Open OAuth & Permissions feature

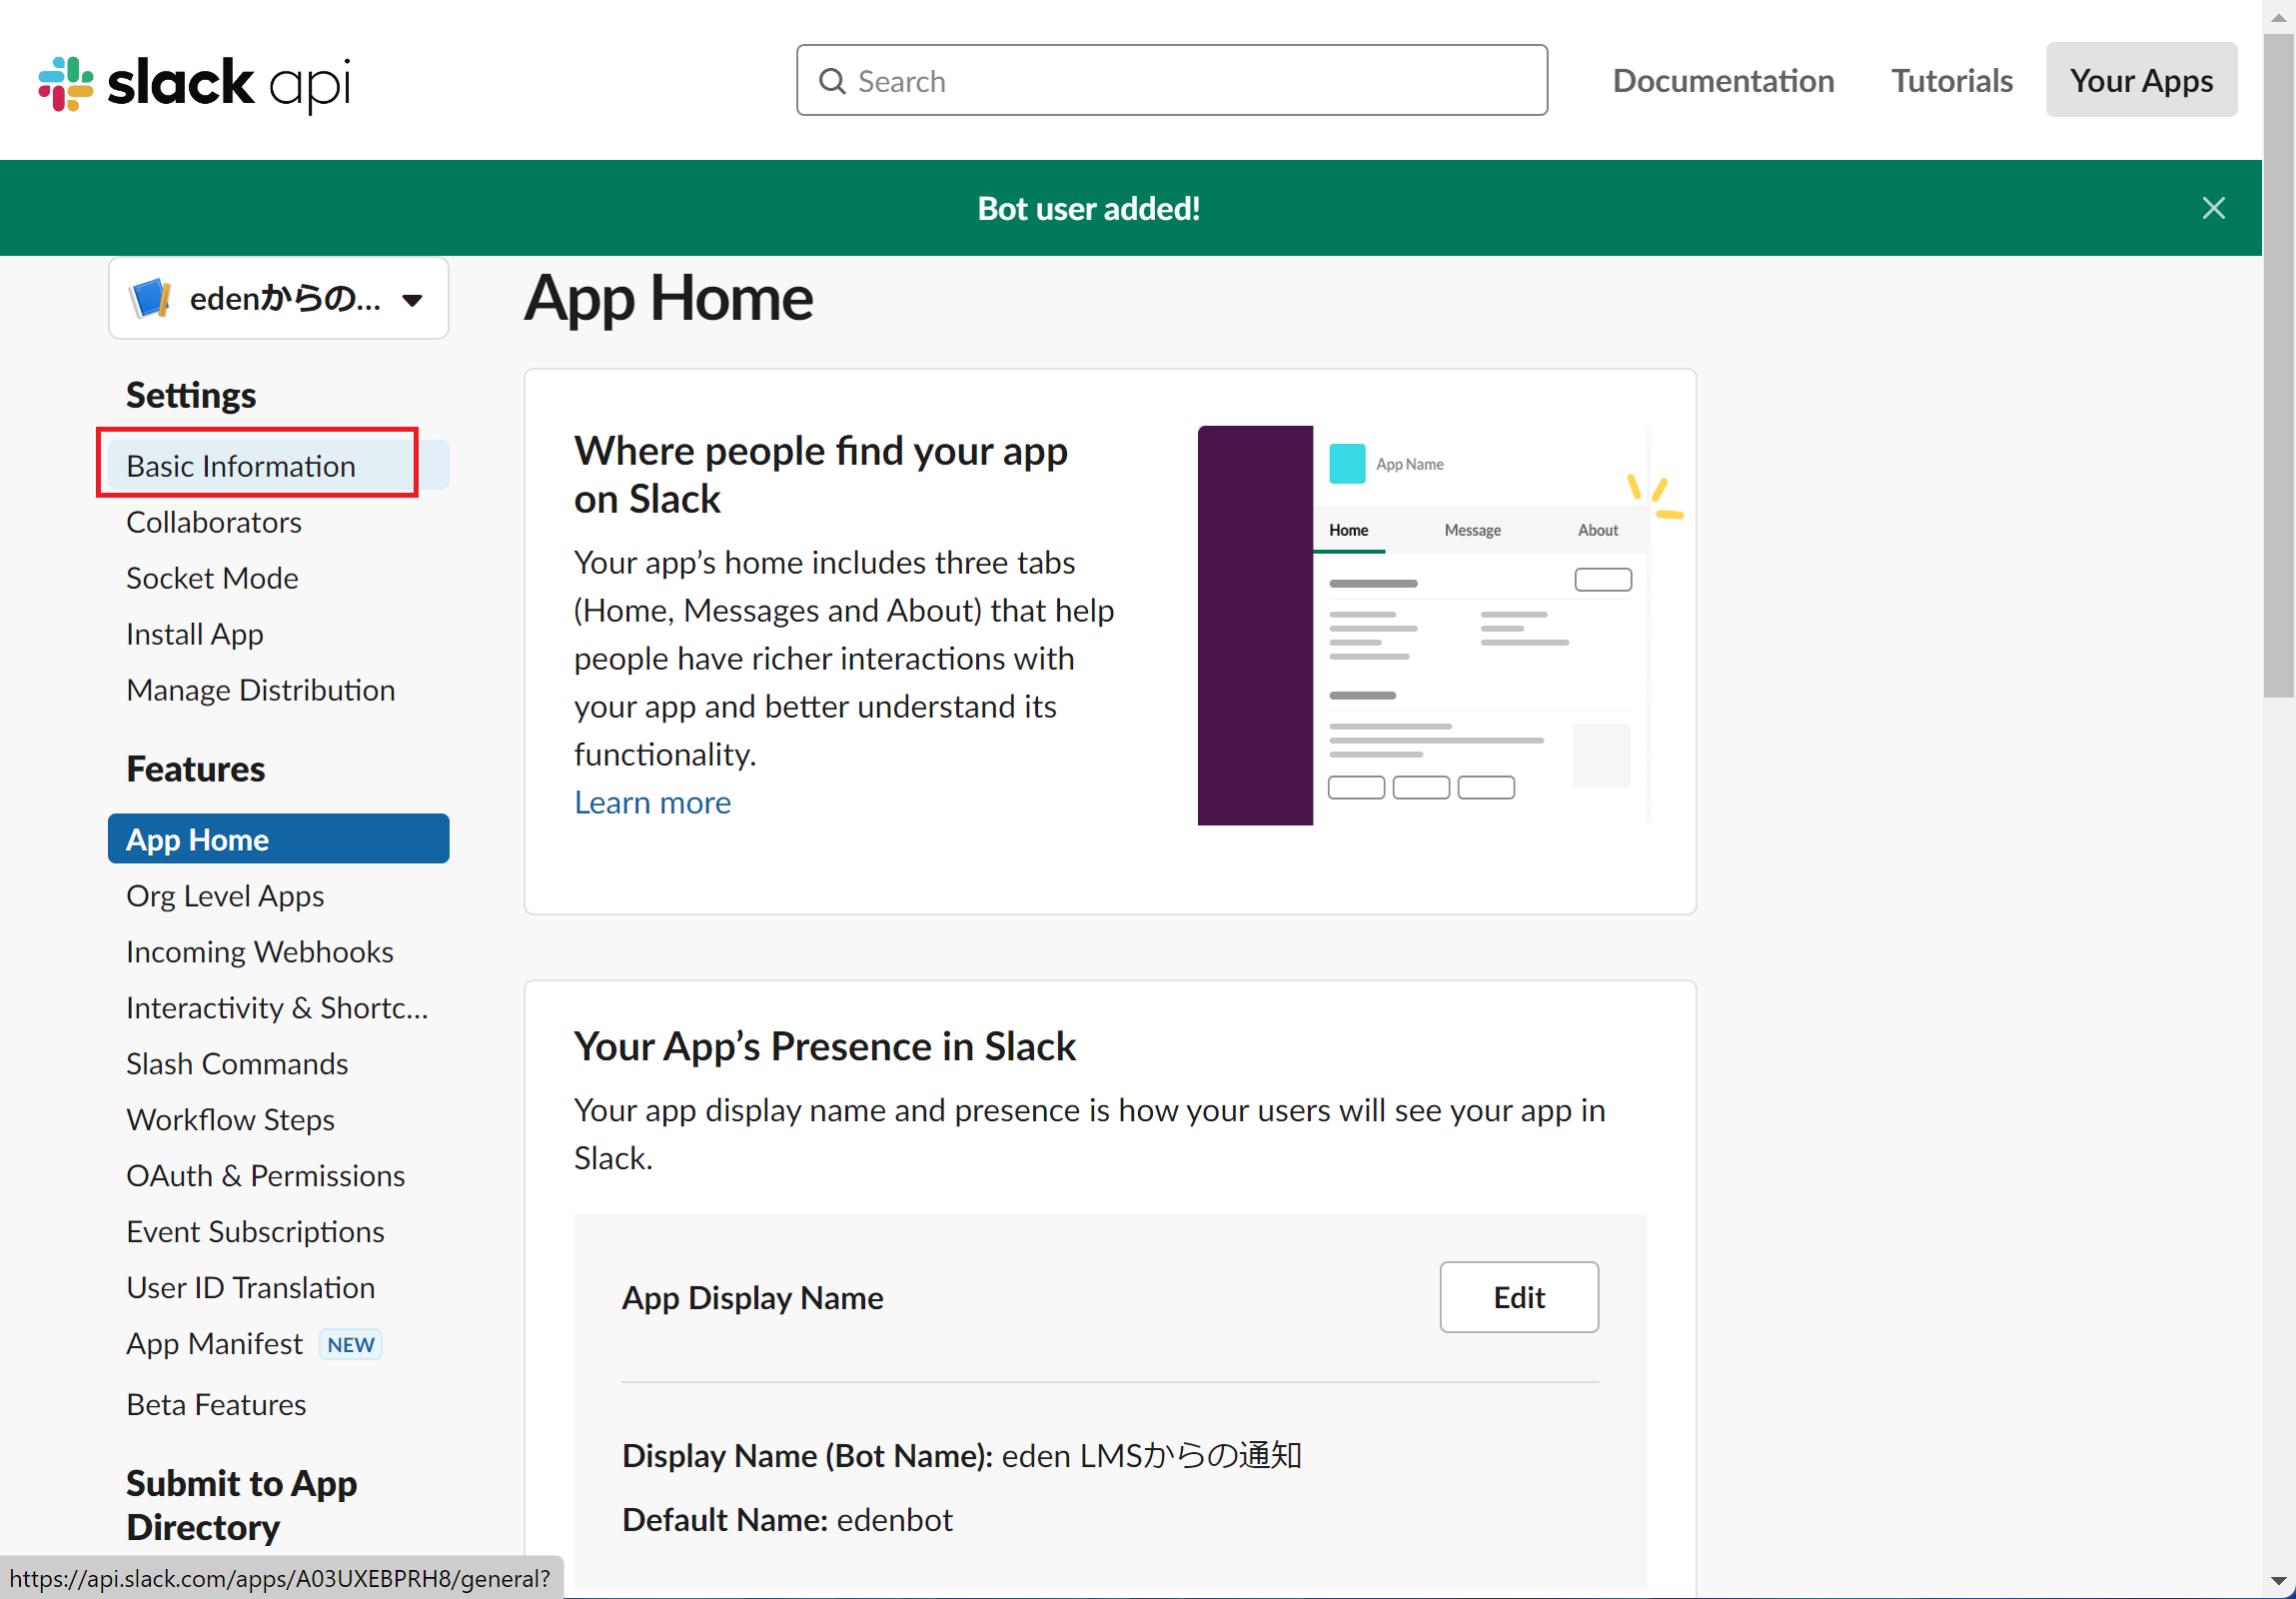265,1176
